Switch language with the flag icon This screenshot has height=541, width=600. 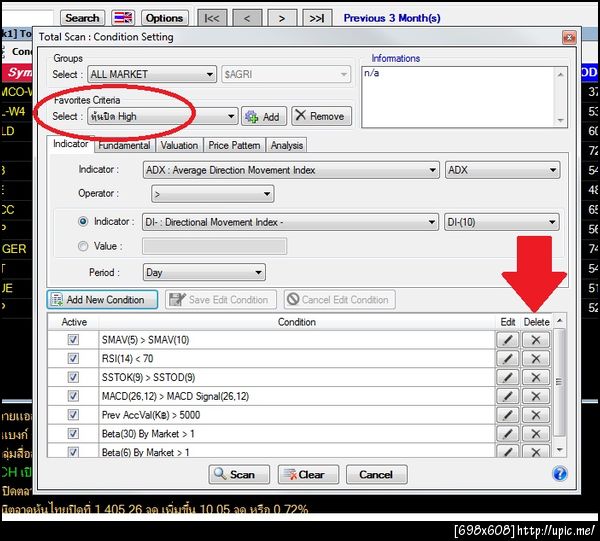(123, 18)
